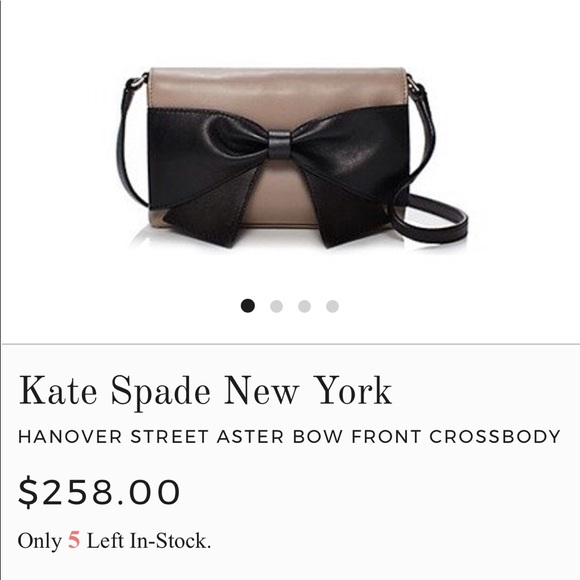Go to the third carousel dot
The height and width of the screenshot is (580, 580).
(x=304, y=306)
